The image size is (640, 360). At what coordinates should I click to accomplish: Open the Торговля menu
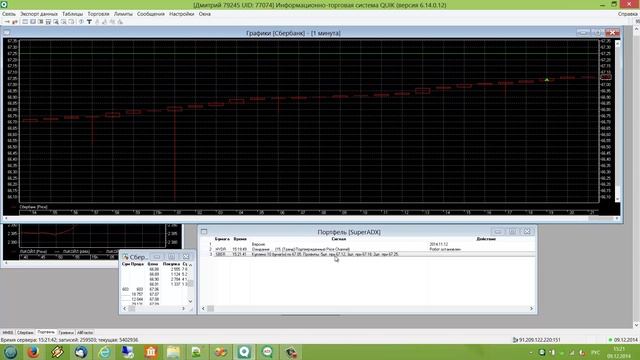tap(98, 14)
